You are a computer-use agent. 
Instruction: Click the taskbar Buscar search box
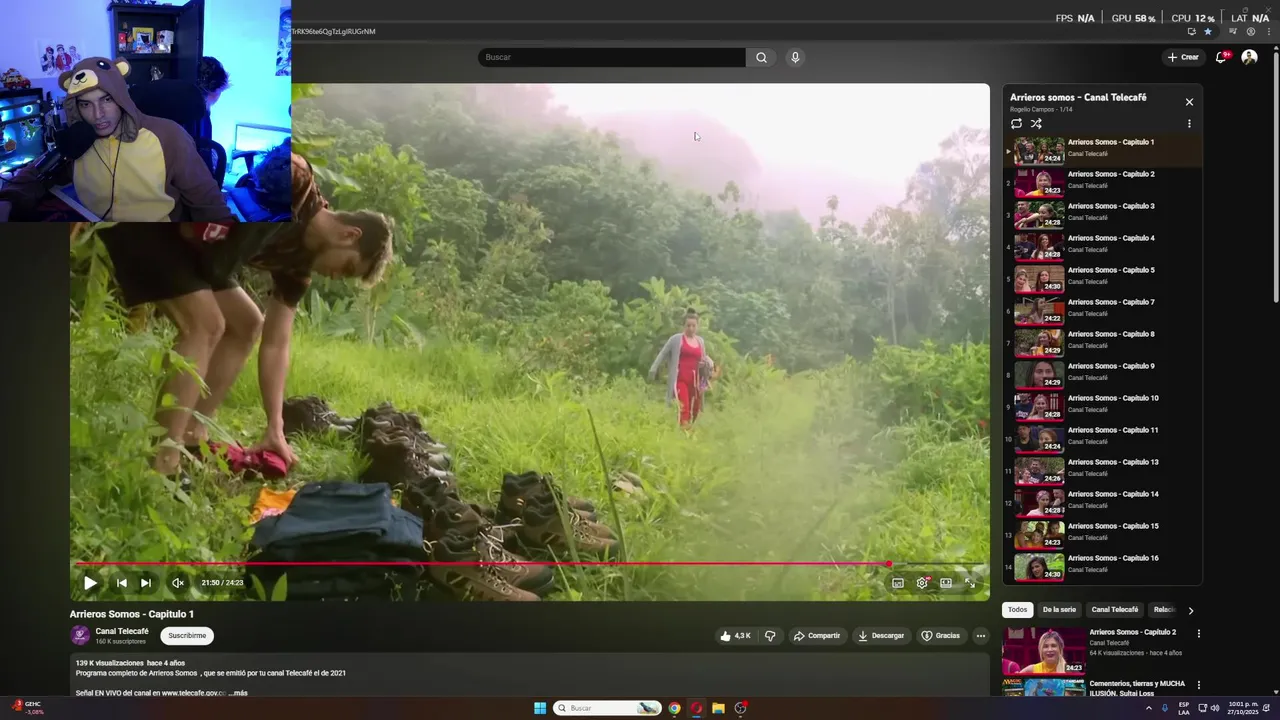608,708
